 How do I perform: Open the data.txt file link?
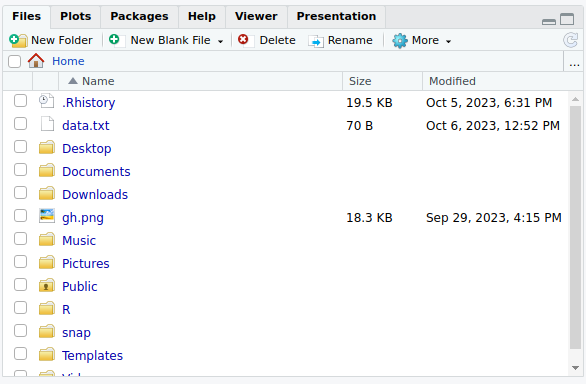(86, 126)
